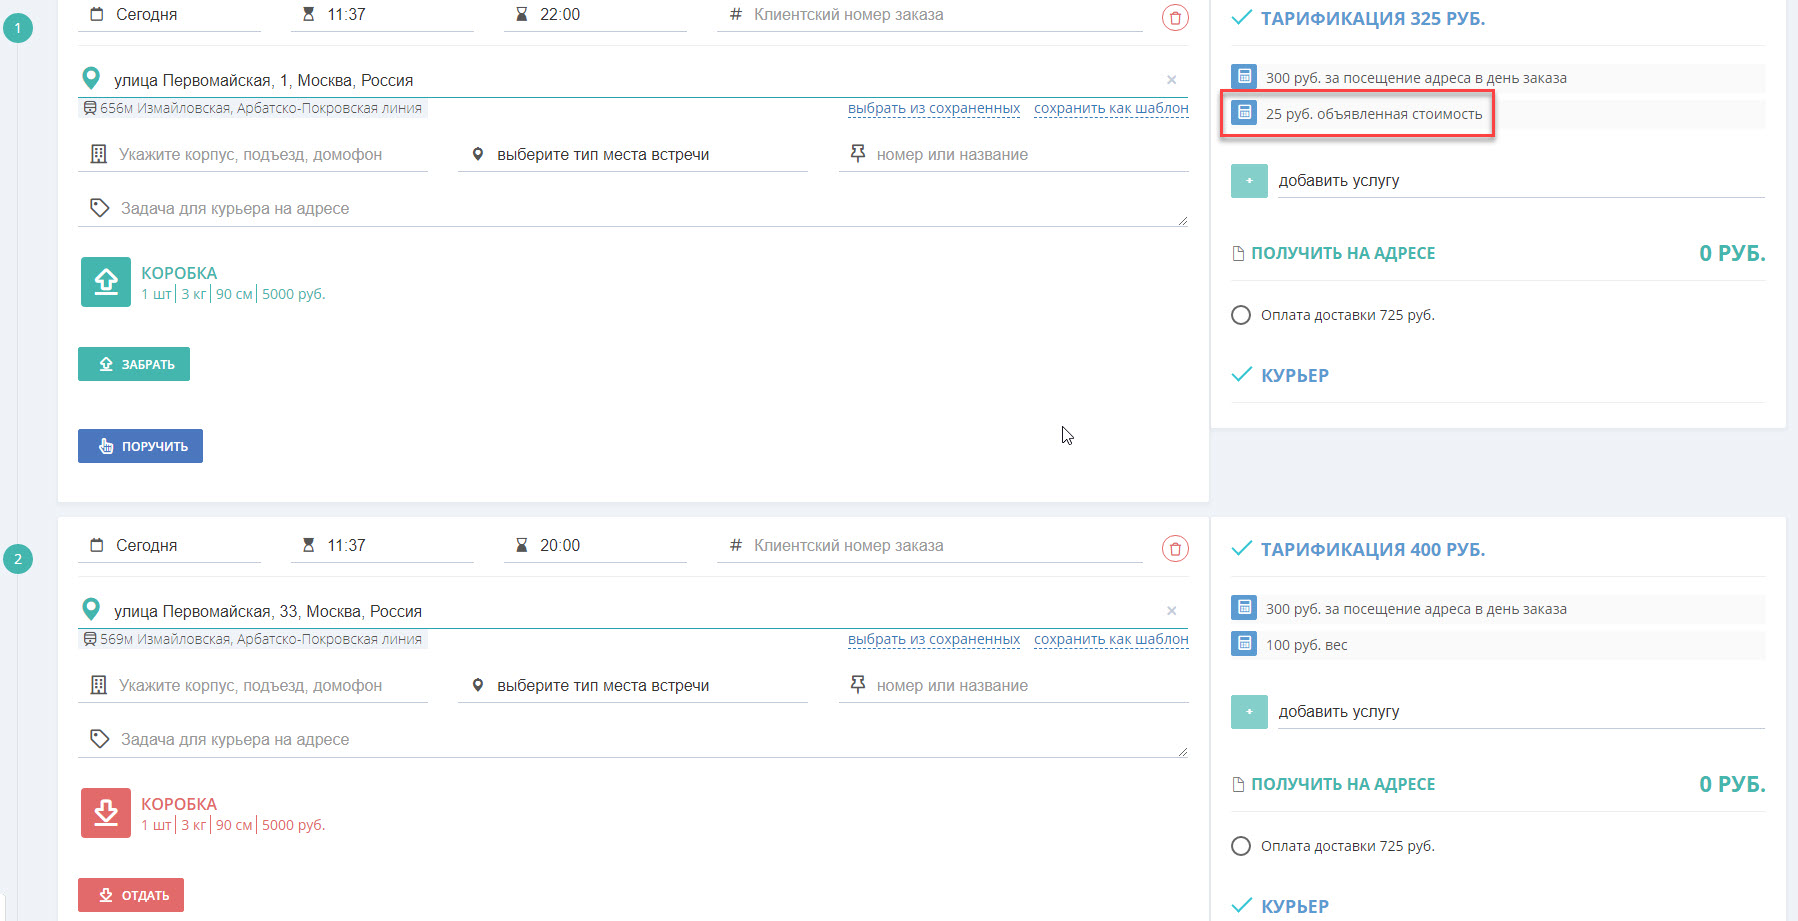Screen dimensions: 1798x921
Task: Click 569м Измайловская metro label
Action: [253, 639]
